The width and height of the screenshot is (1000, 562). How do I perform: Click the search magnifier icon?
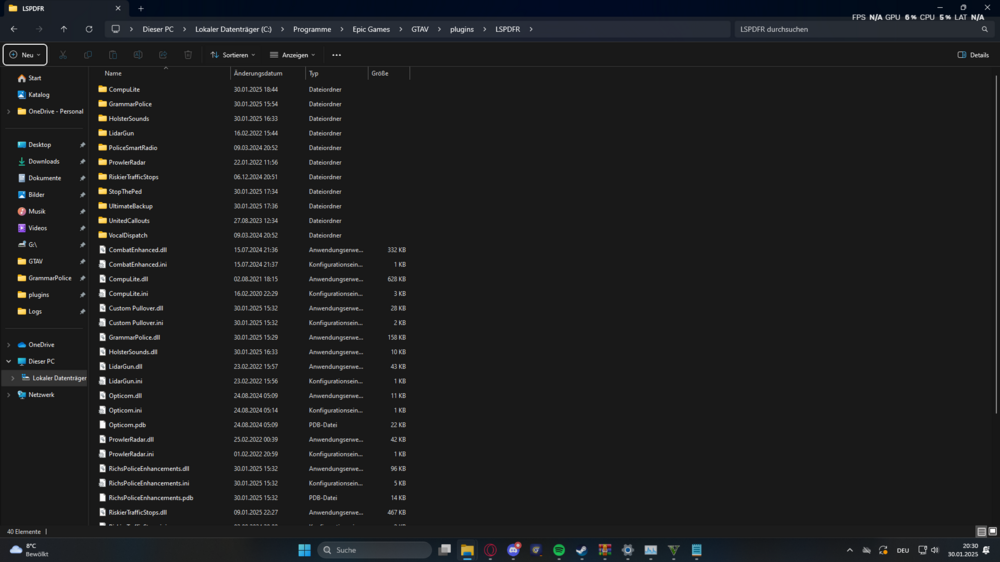985,29
